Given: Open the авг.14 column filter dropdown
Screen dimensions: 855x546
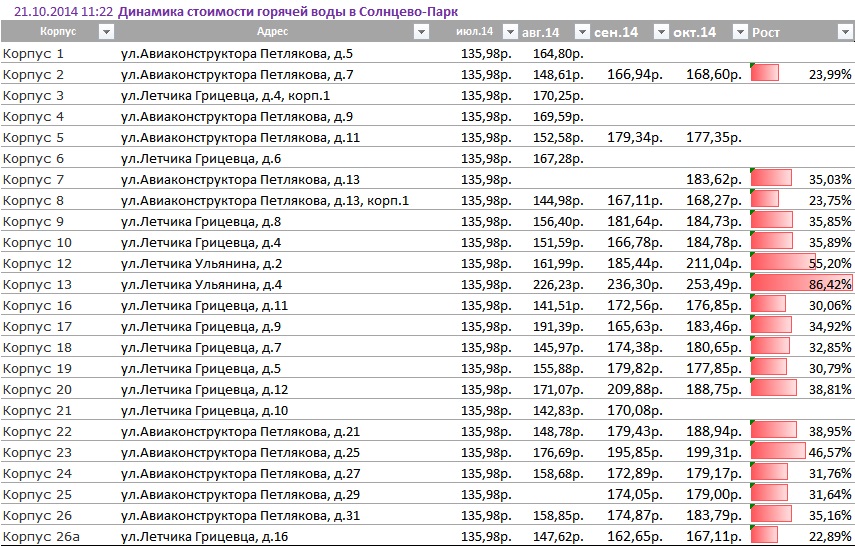Looking at the screenshot, I should coord(582,32).
